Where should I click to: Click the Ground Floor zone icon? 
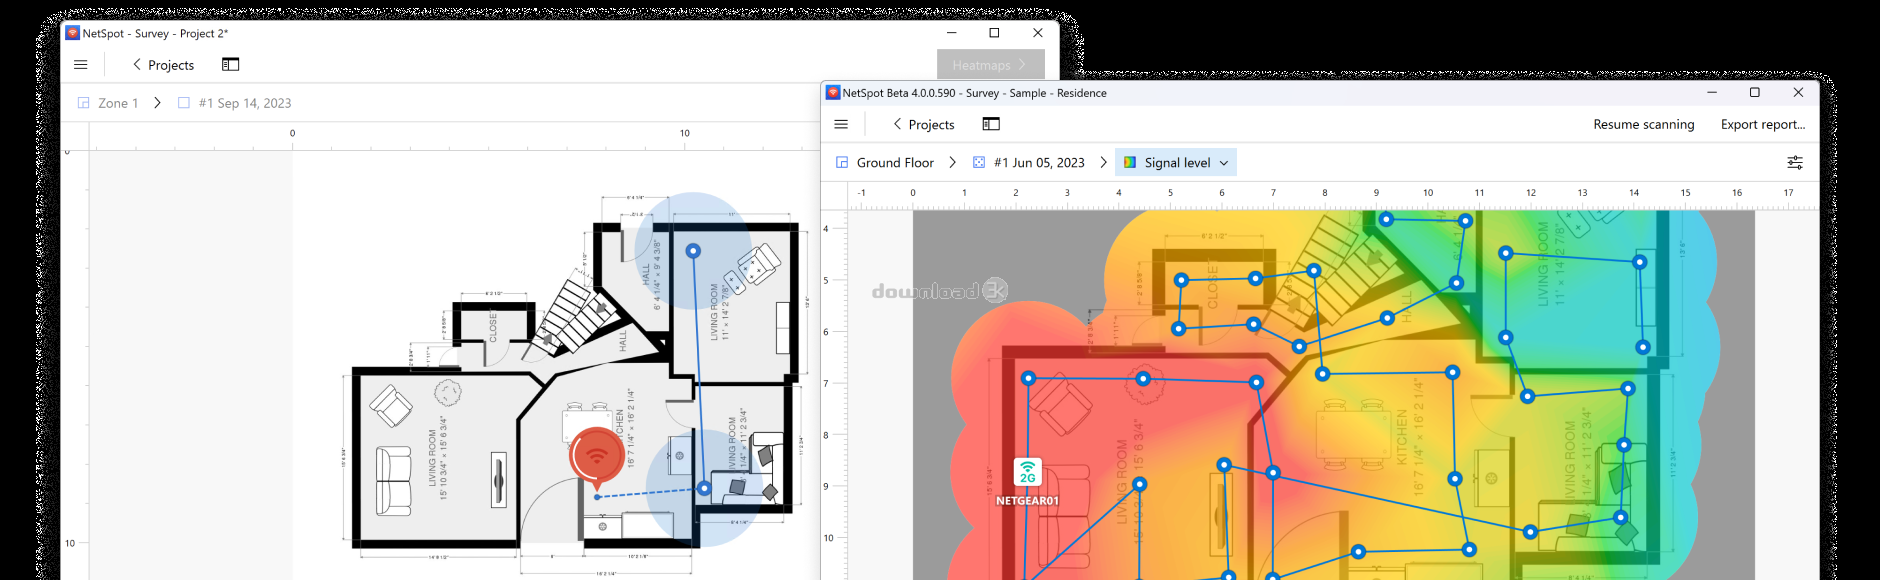tap(842, 163)
